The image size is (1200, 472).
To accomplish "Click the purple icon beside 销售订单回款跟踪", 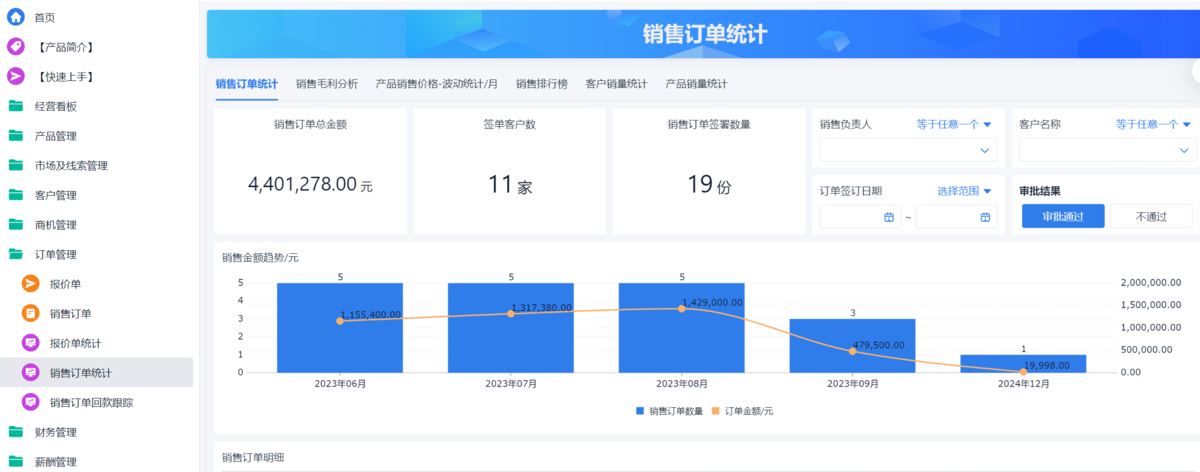I will (x=31, y=402).
